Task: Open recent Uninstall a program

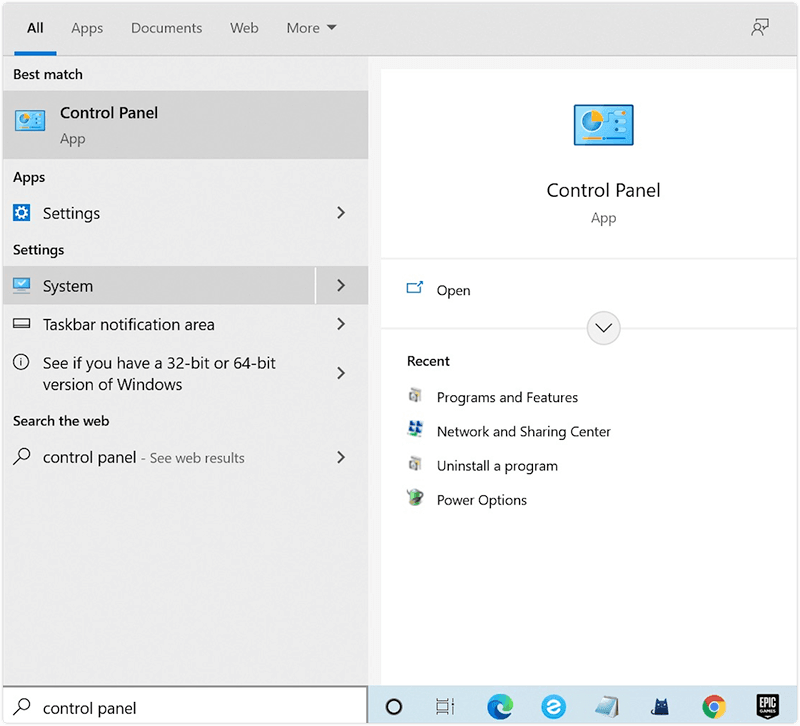Action: [x=497, y=465]
